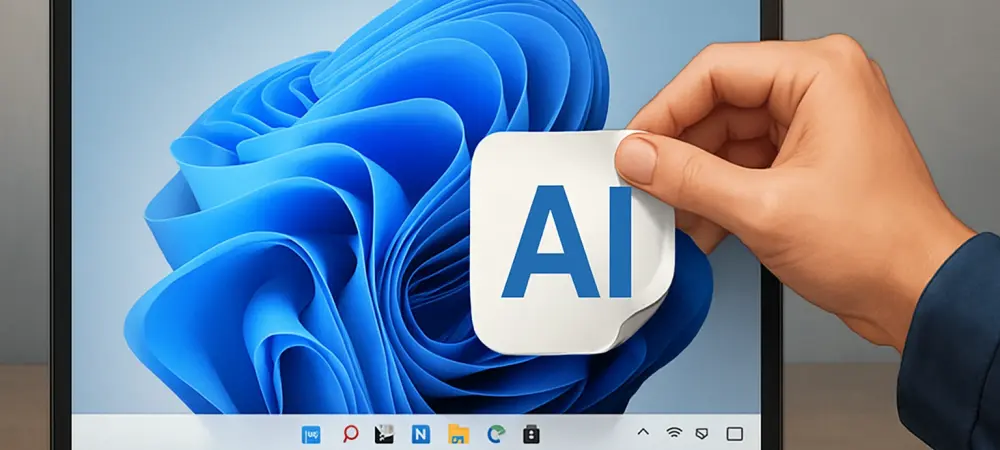Click the letter A on the sticker

click(543, 242)
